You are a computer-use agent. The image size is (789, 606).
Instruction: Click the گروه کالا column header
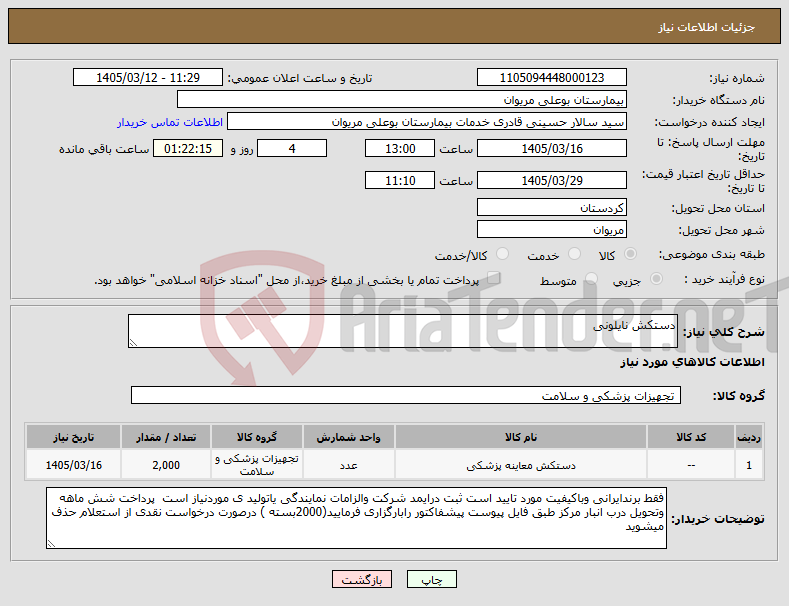pos(257,437)
